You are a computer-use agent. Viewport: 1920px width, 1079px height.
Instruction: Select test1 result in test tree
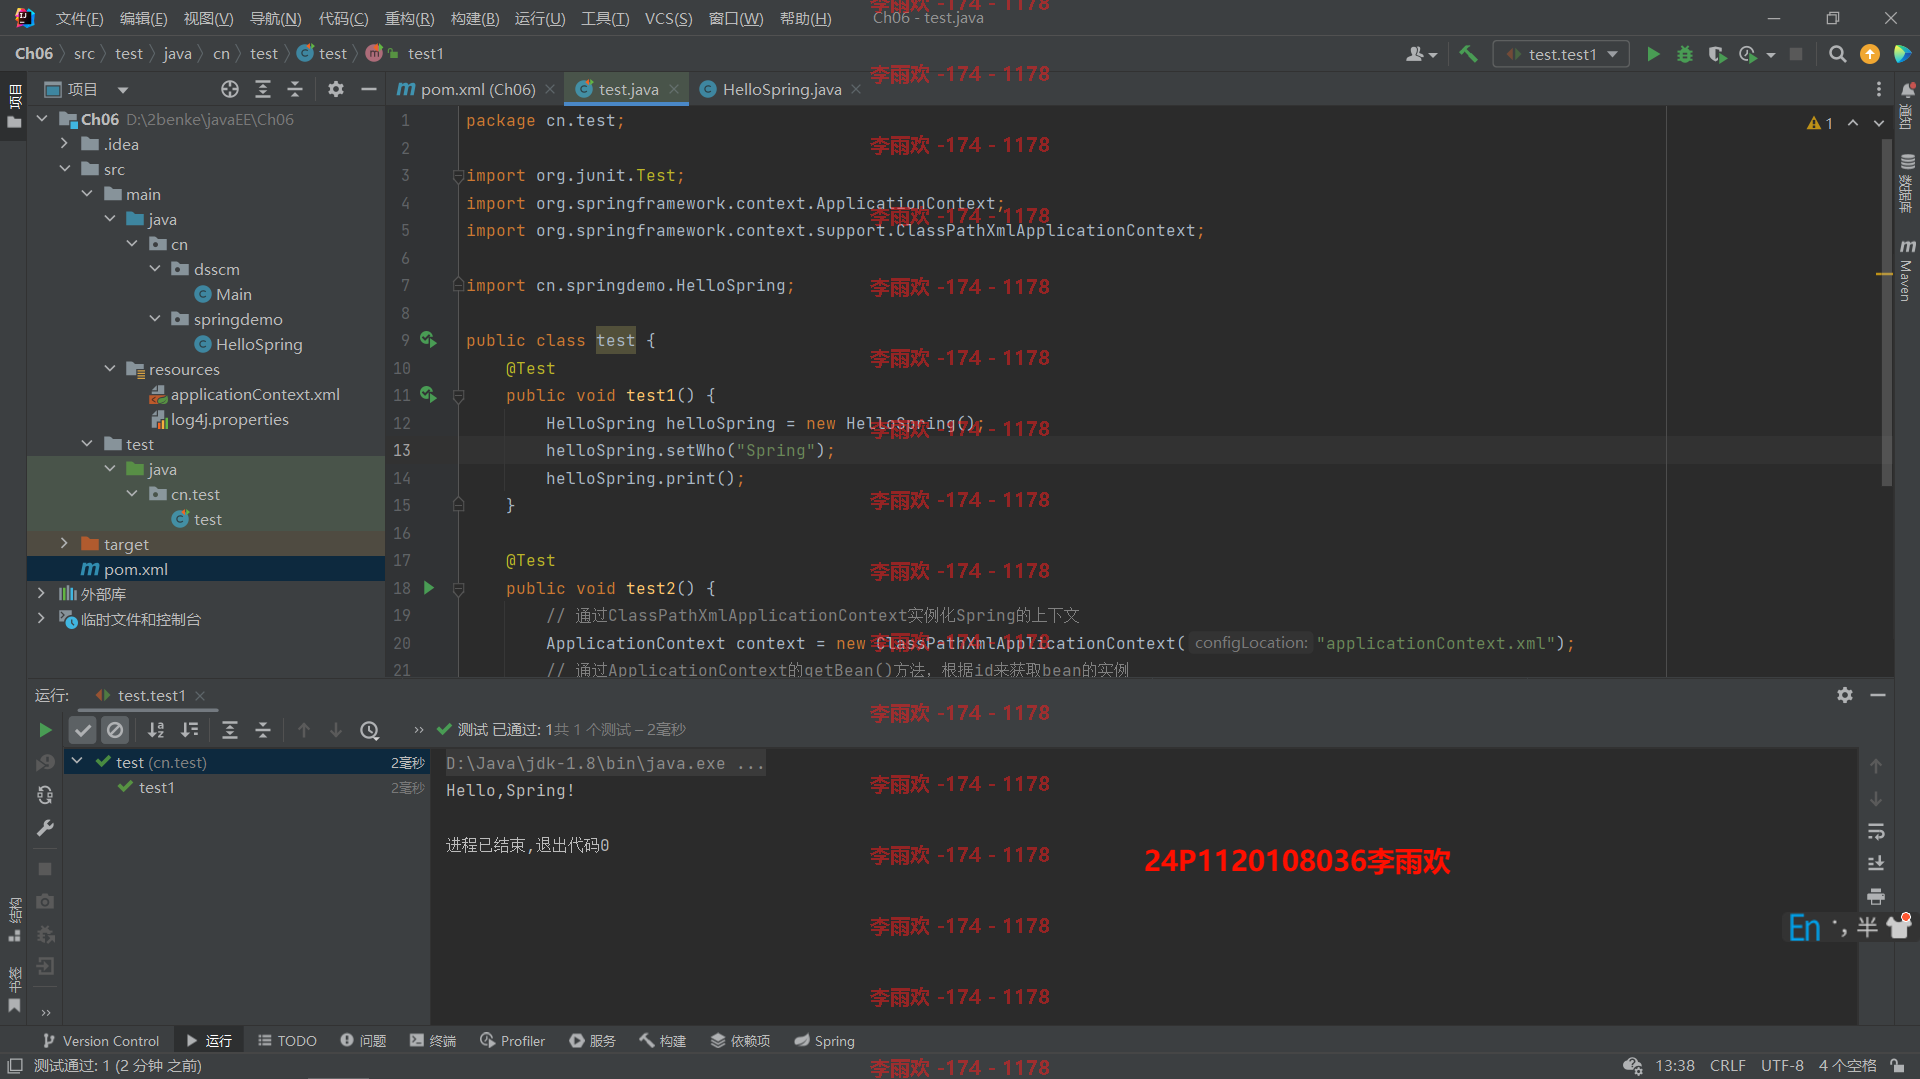pyautogui.click(x=157, y=787)
